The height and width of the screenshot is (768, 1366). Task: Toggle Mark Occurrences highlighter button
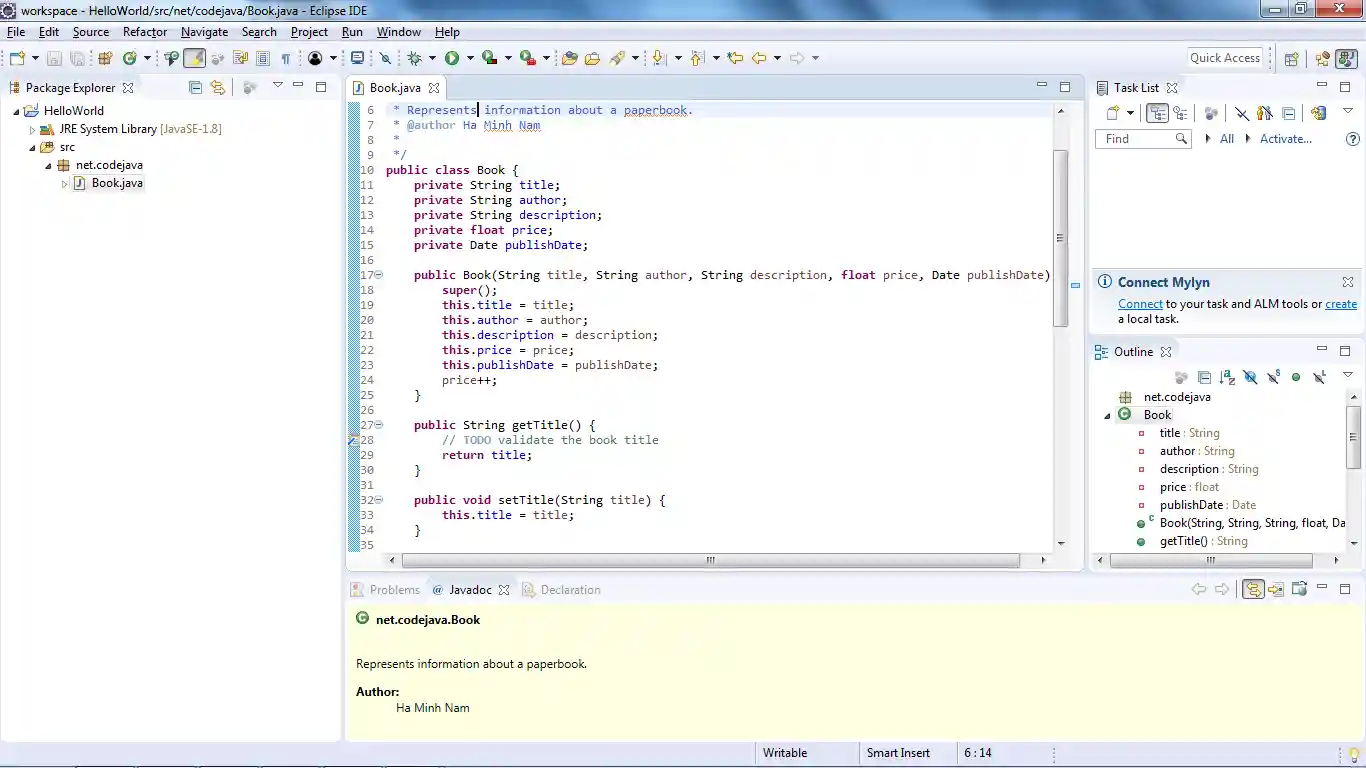(x=194, y=58)
